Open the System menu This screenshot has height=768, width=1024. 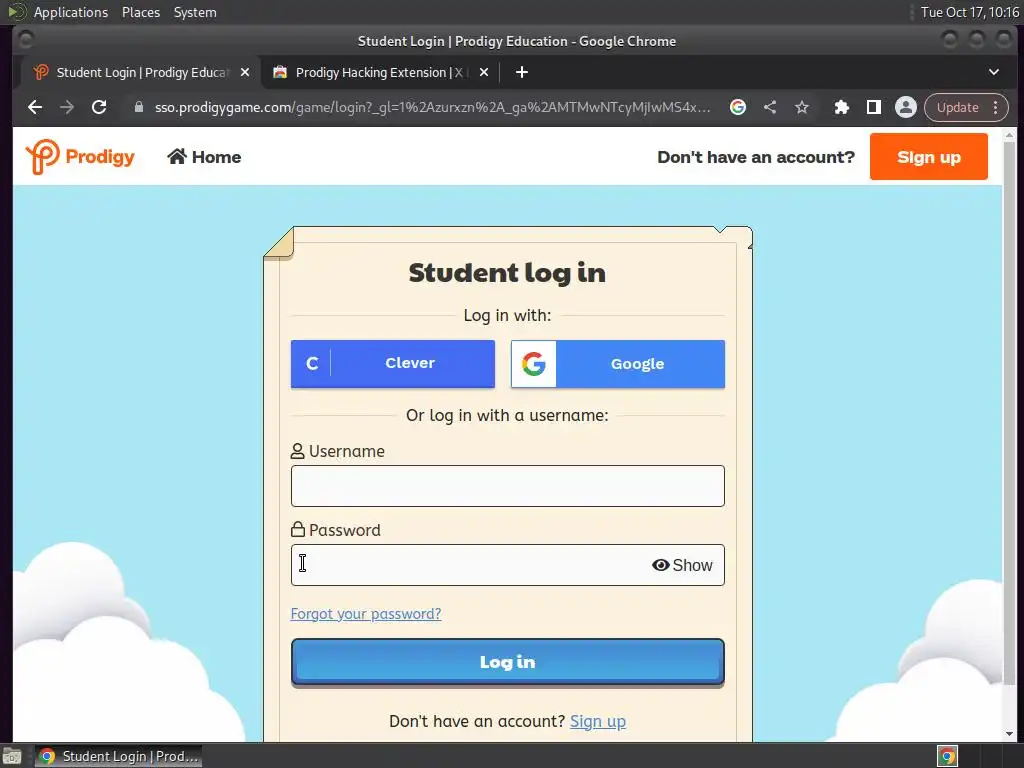click(x=195, y=12)
